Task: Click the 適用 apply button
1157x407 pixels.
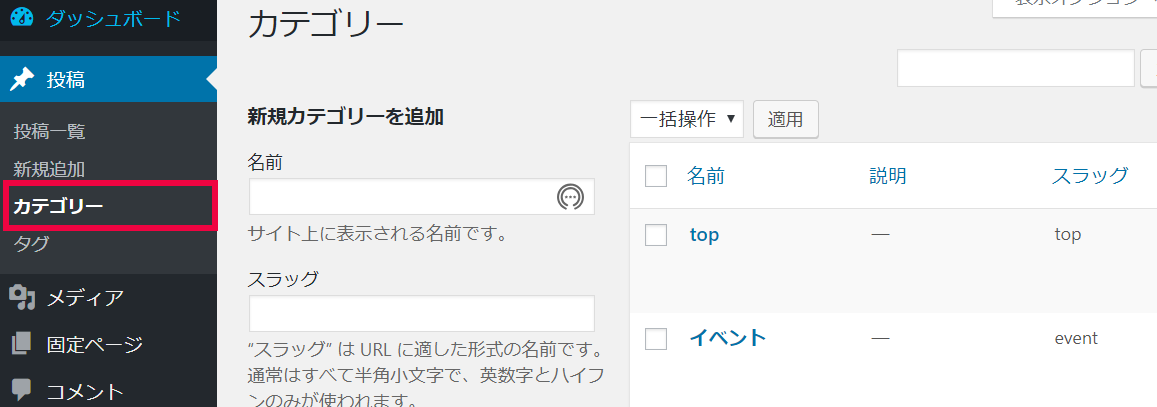Action: click(786, 119)
